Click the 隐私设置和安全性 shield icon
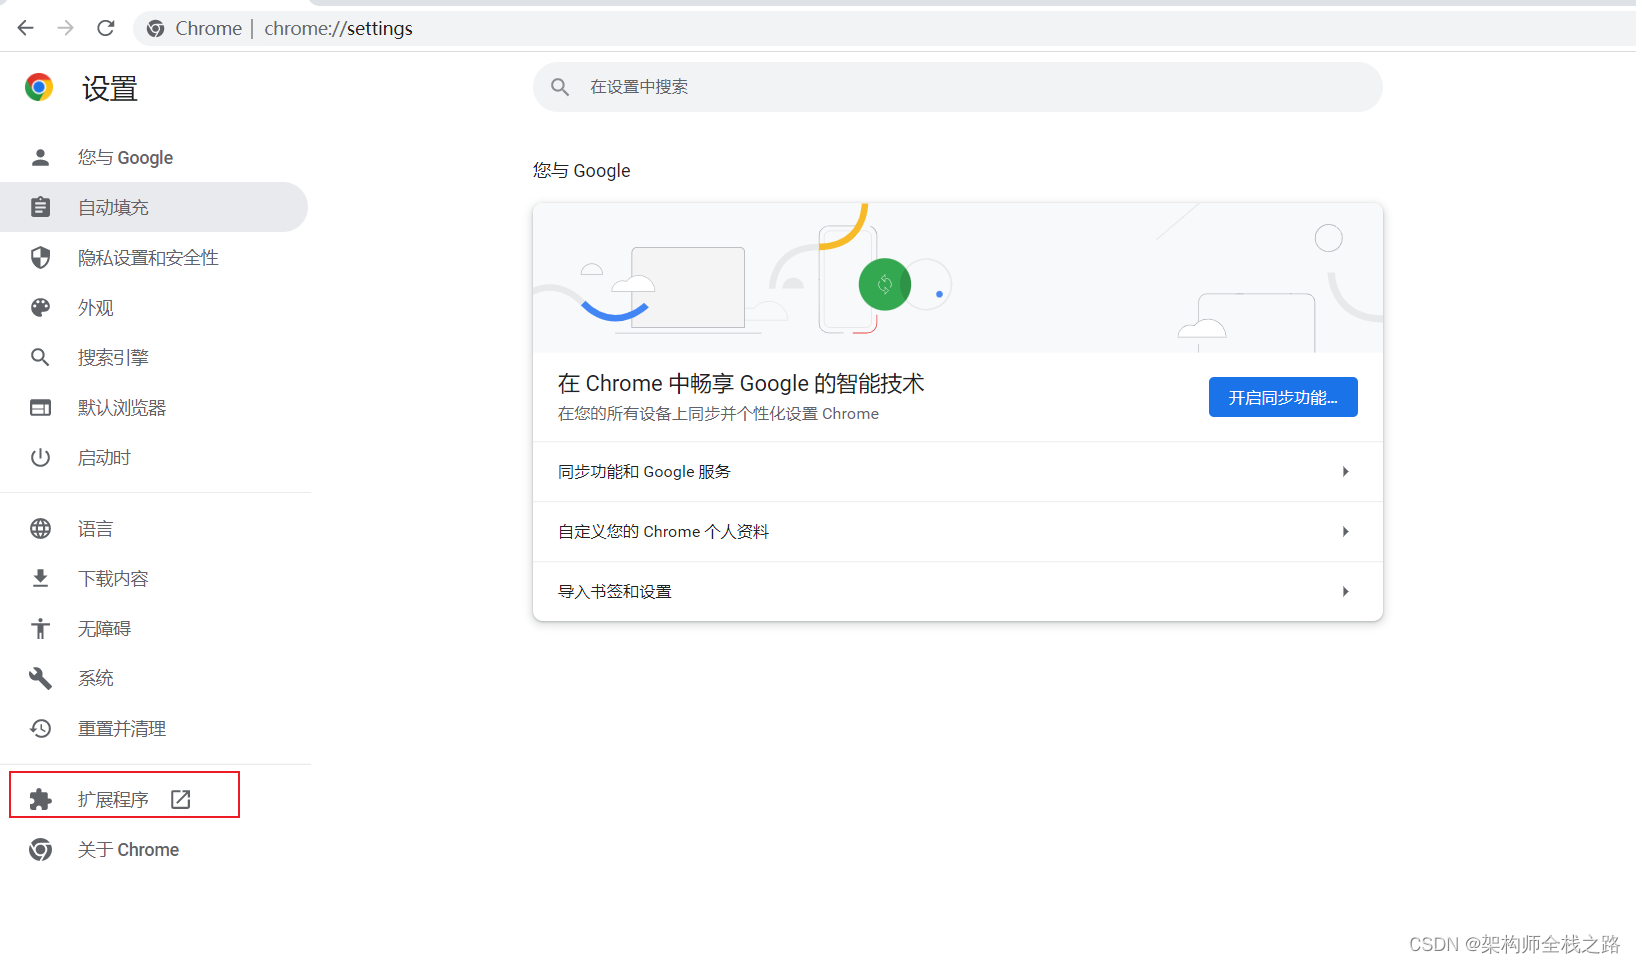This screenshot has width=1636, height=963. pyautogui.click(x=40, y=257)
